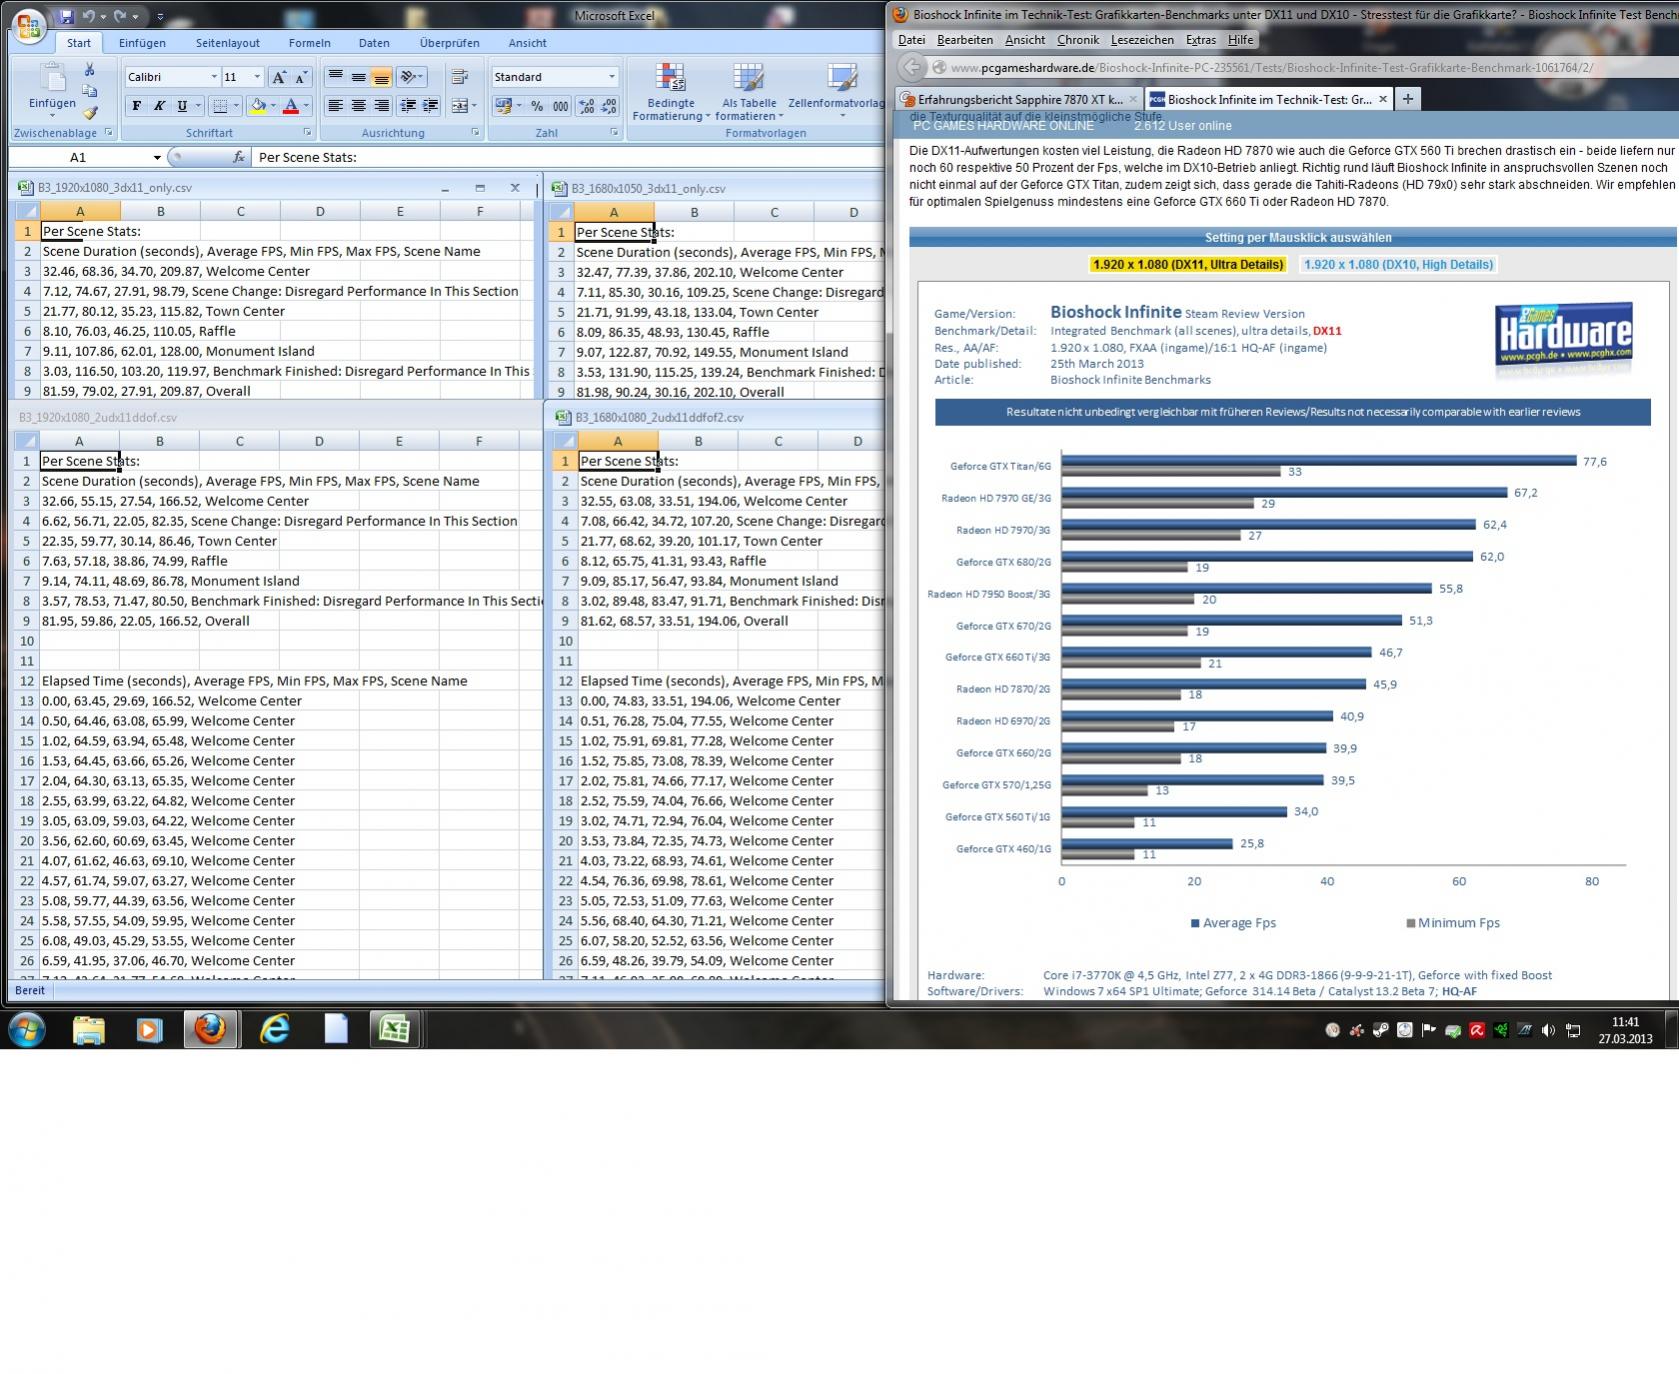The height and width of the screenshot is (1374, 1679).
Task: Open the font size 11 dropdown
Action: tap(257, 77)
